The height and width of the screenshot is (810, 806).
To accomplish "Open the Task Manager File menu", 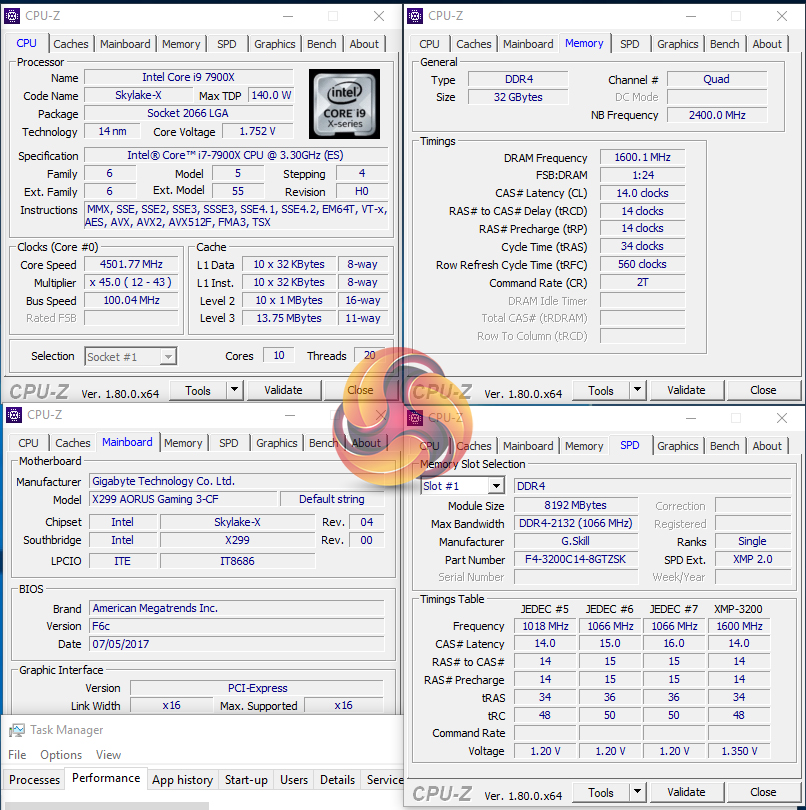I will tap(17, 755).
